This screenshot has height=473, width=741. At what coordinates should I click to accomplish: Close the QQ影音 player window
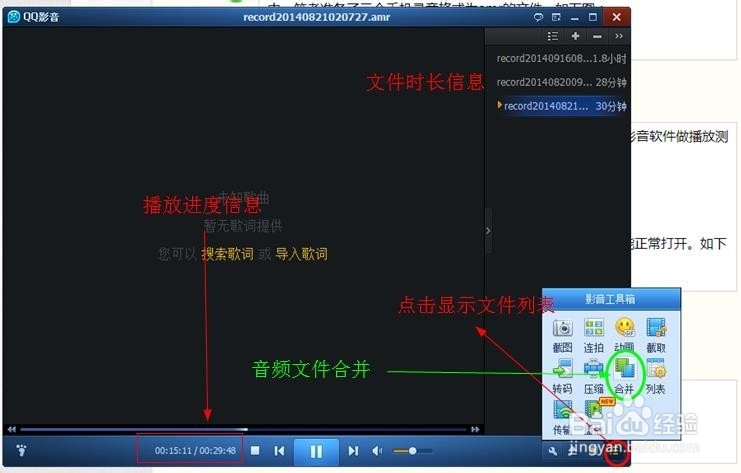coord(616,17)
